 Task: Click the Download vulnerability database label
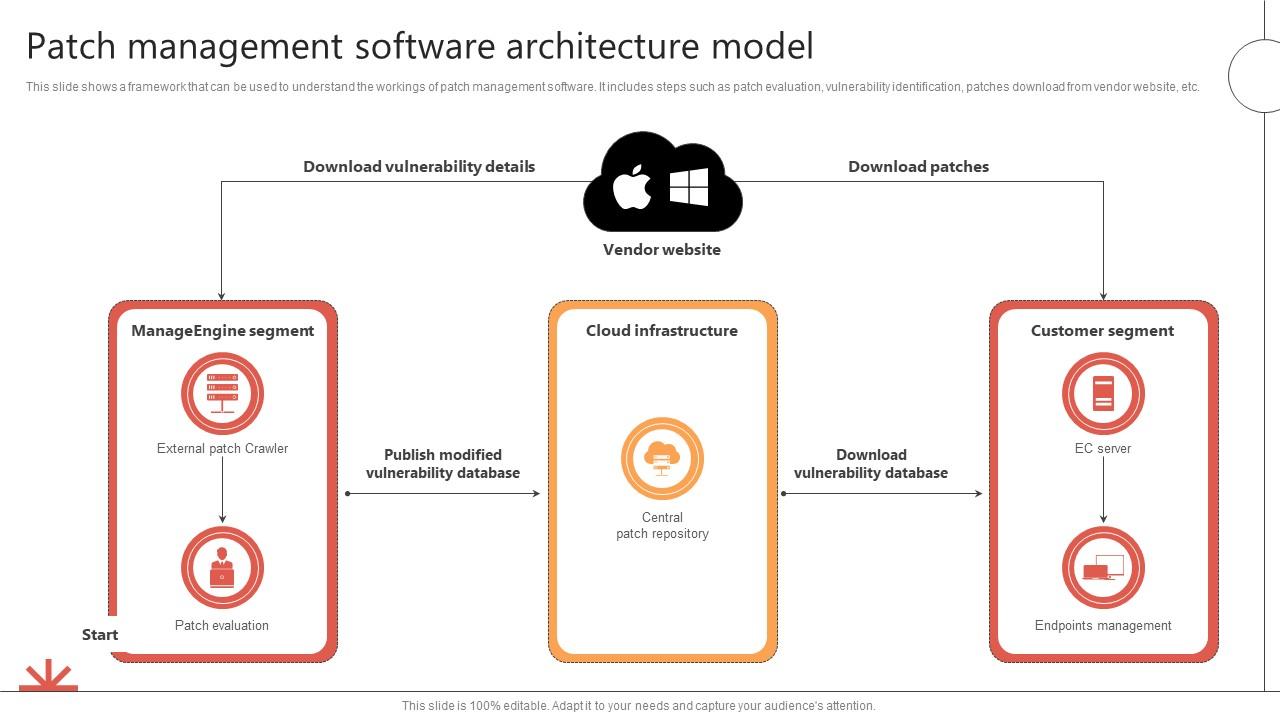(x=871, y=464)
